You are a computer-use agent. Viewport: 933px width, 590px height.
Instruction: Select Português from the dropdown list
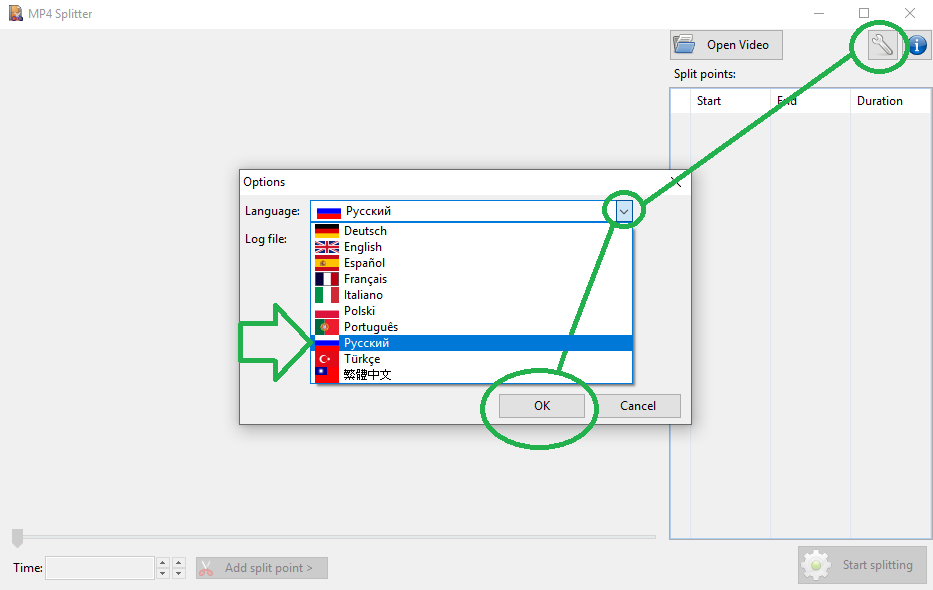[x=370, y=327]
